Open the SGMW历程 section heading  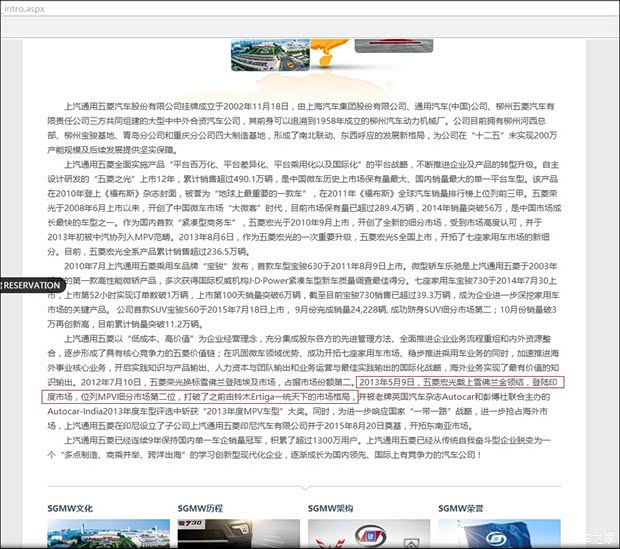click(200, 508)
